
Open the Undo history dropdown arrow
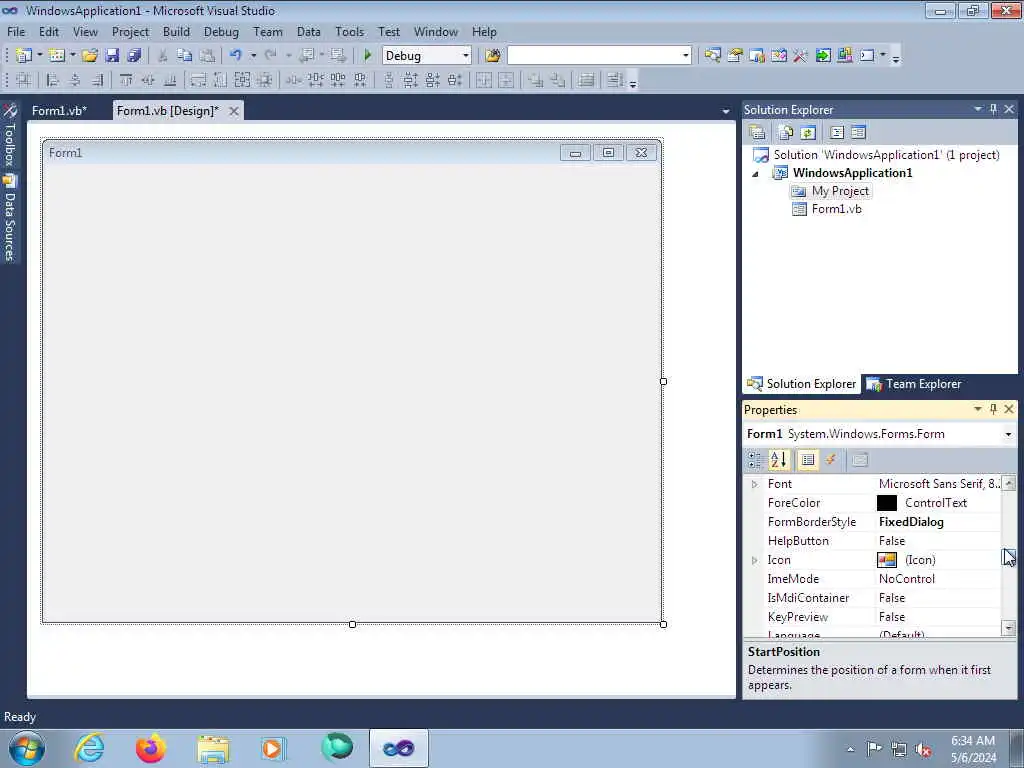coord(253,56)
